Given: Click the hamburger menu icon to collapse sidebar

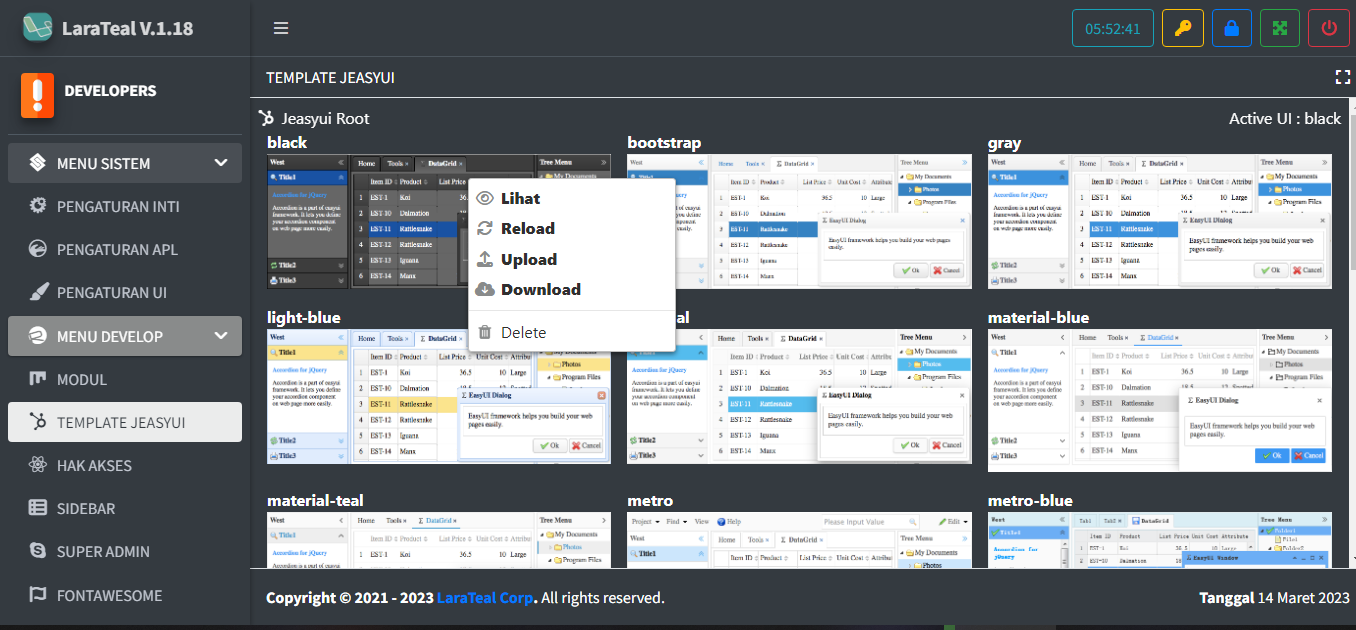Looking at the screenshot, I should point(281,27).
